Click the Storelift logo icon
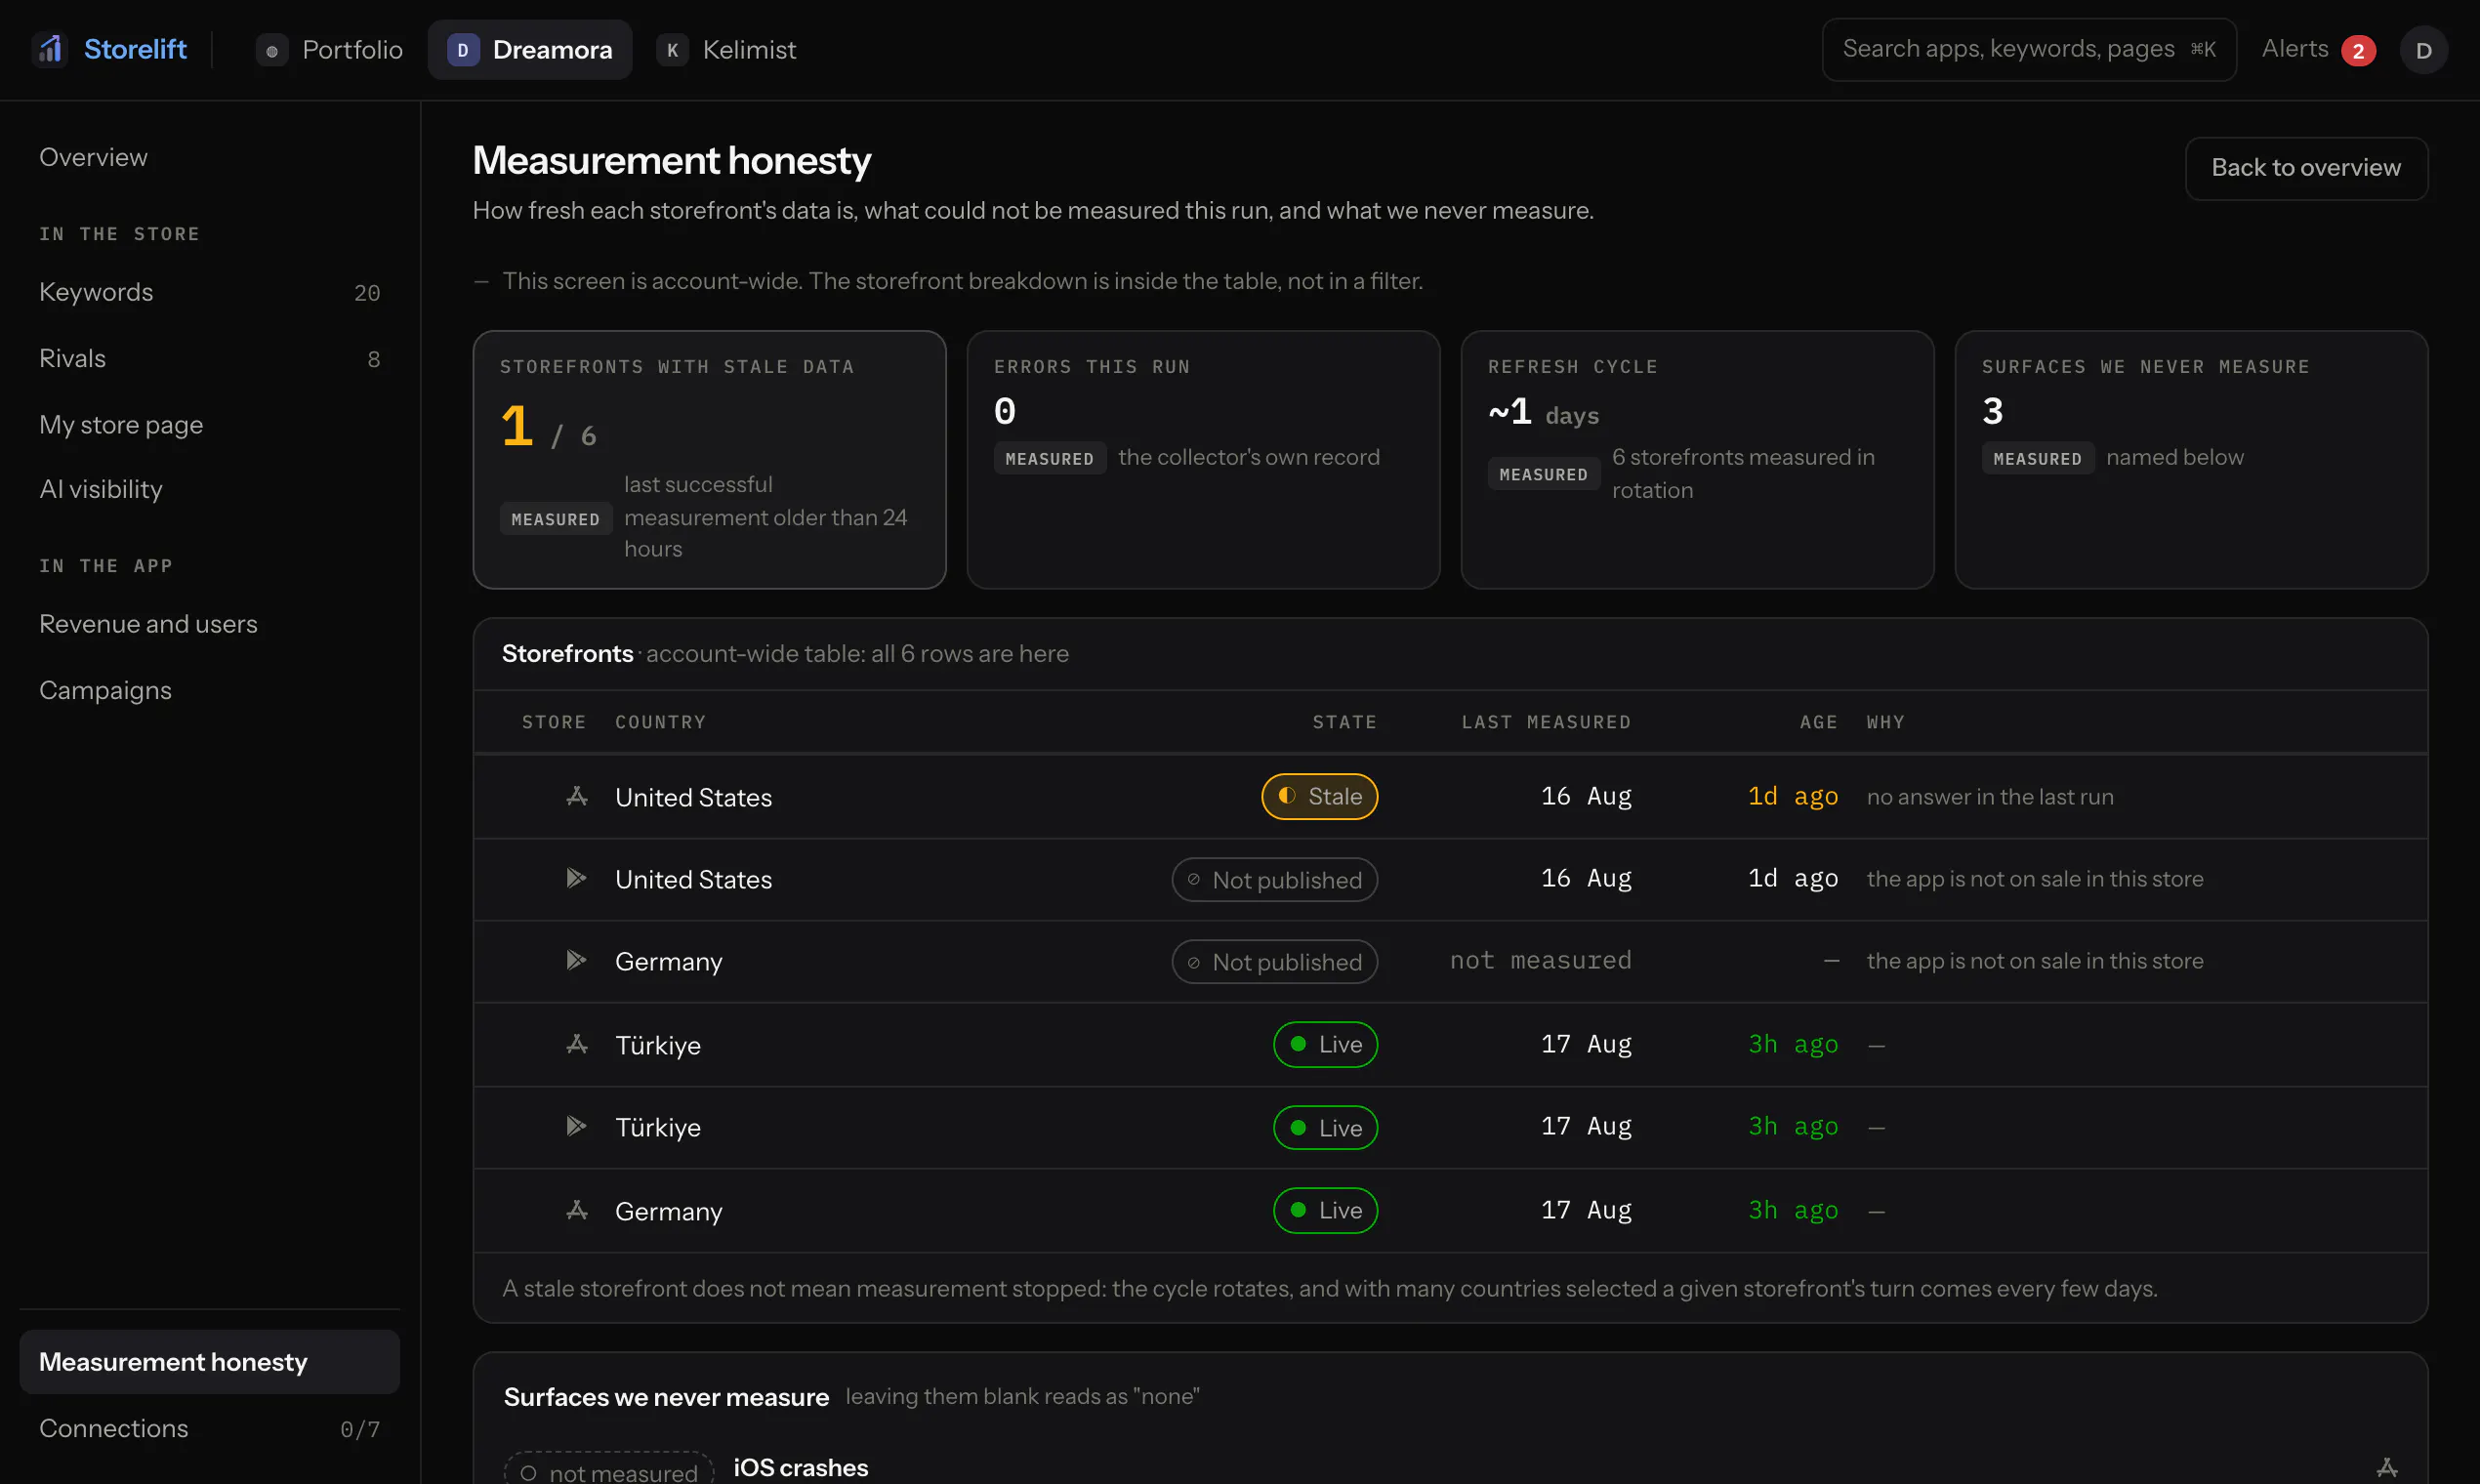This screenshot has width=2480, height=1484. point(50,49)
